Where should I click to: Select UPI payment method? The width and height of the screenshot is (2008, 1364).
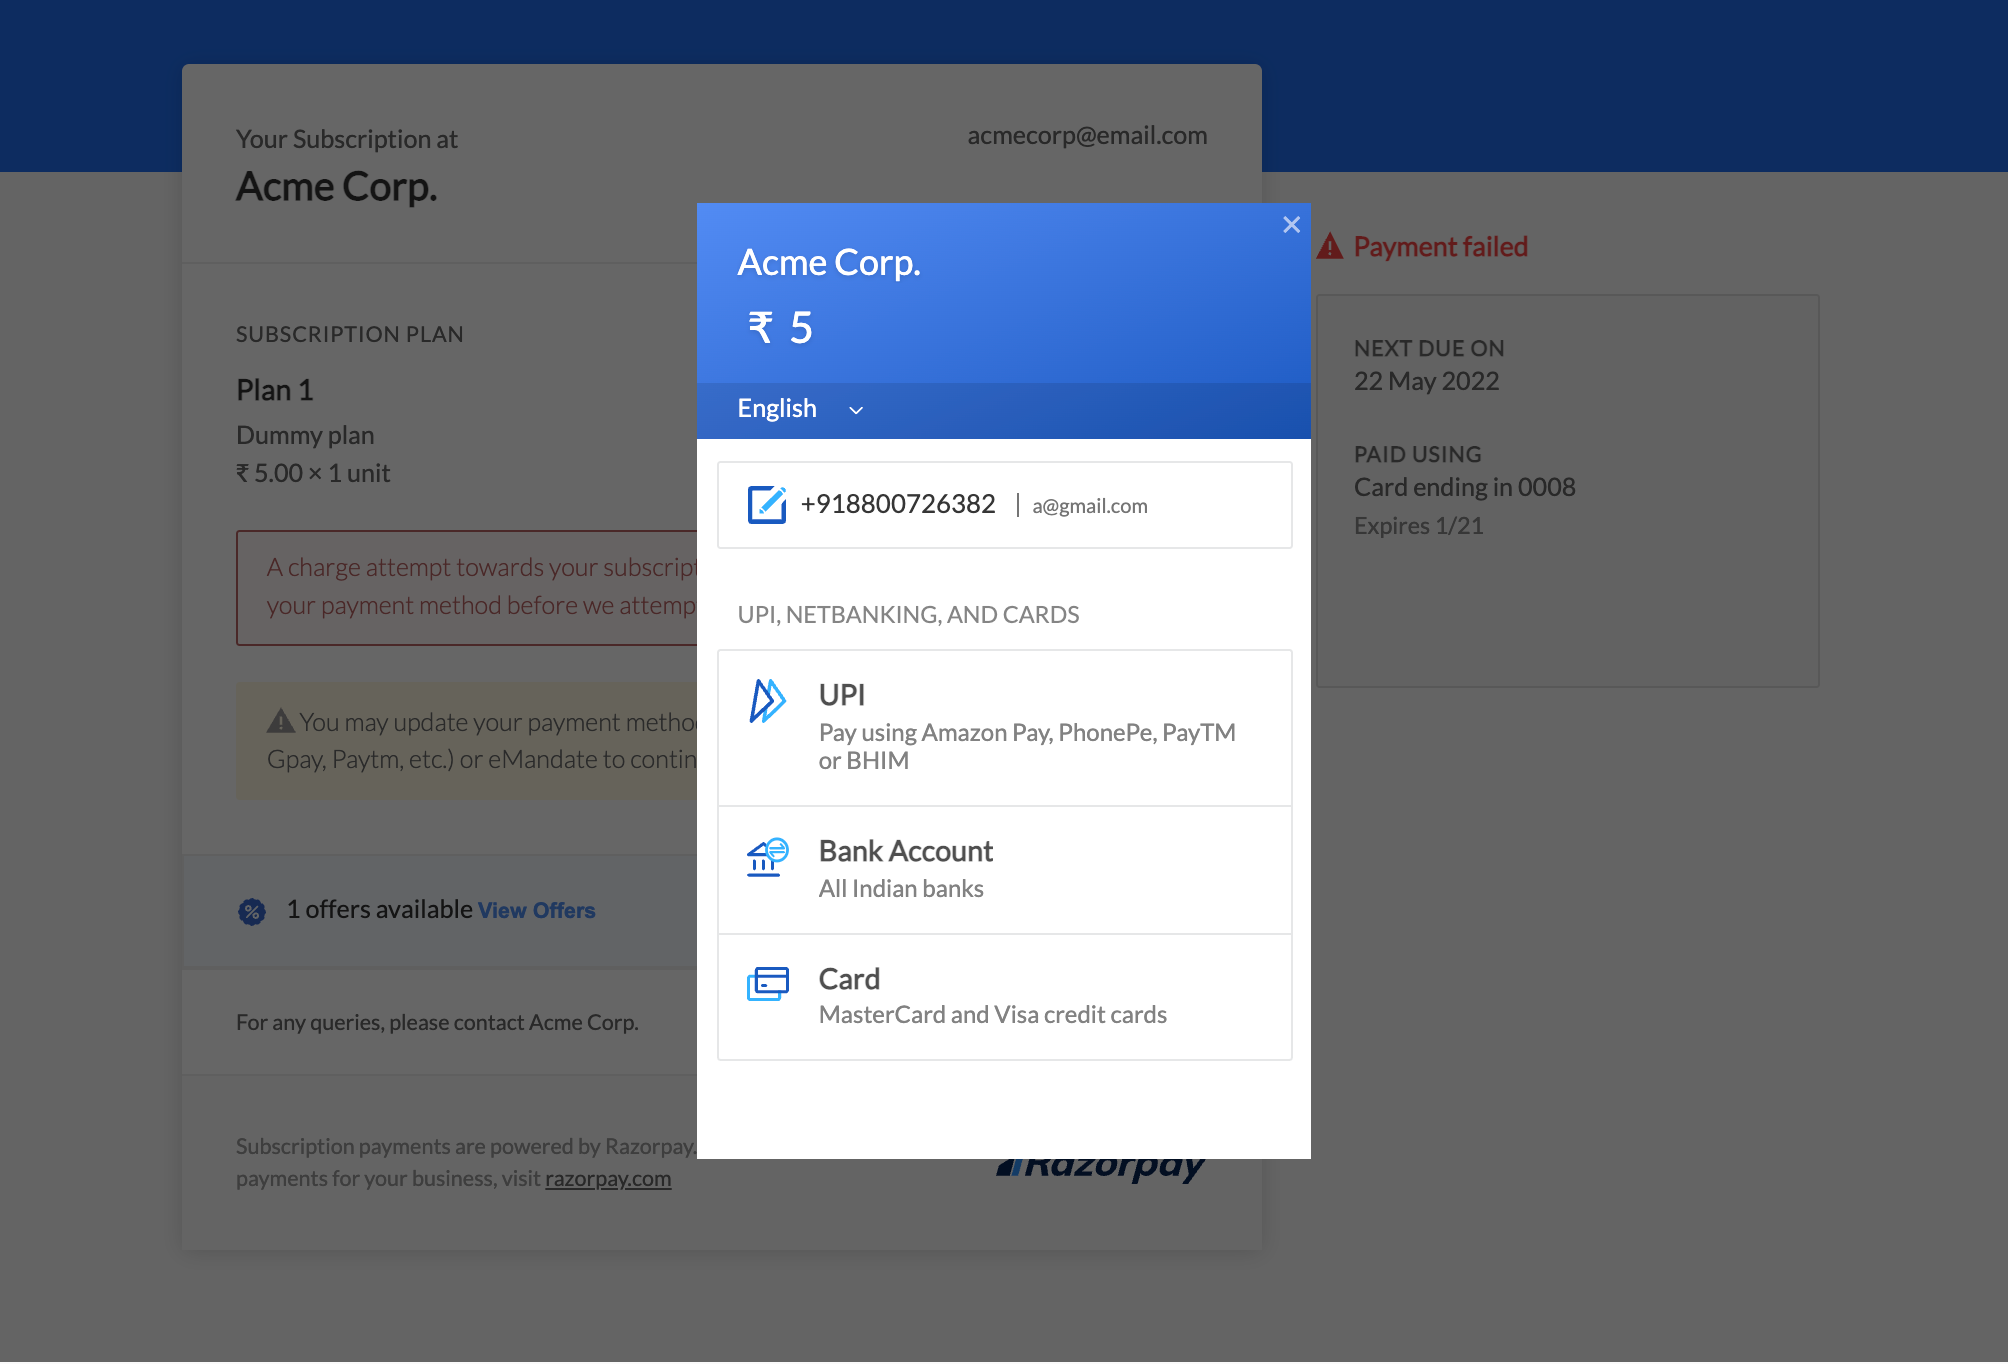click(x=1004, y=728)
